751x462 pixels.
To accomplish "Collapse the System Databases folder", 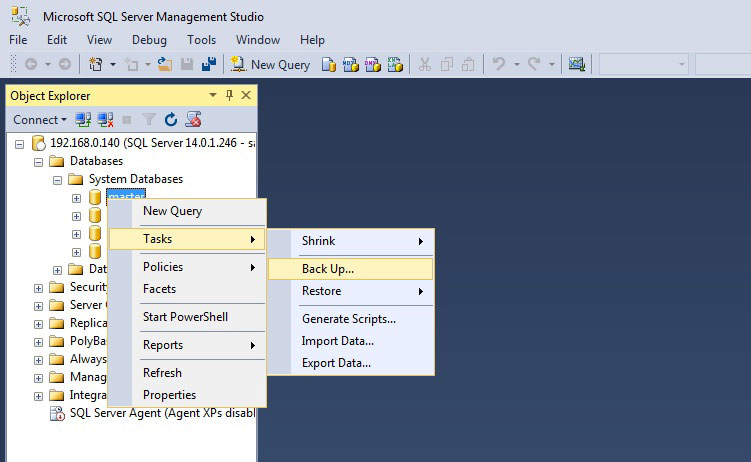I will (58, 179).
